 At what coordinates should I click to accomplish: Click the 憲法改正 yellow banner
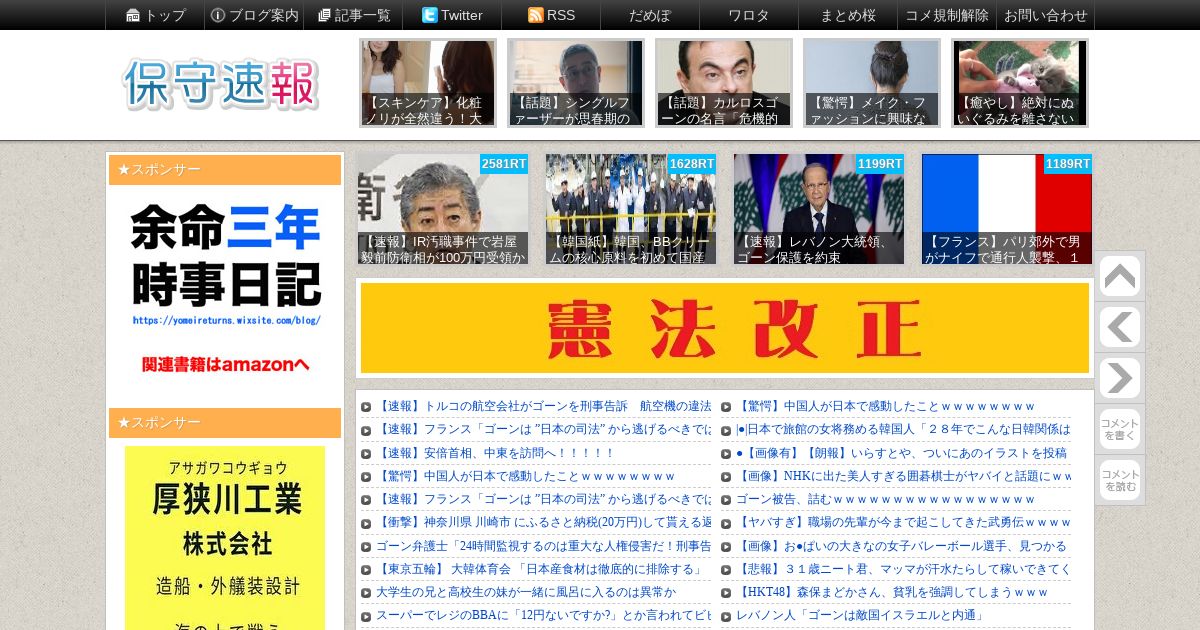[x=725, y=328]
